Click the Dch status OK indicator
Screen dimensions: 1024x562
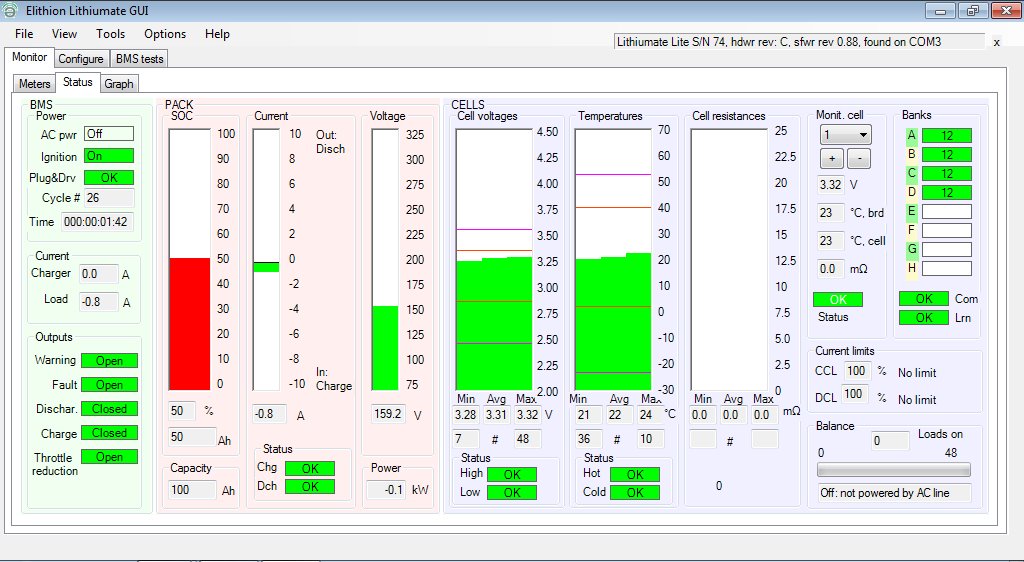tap(310, 486)
